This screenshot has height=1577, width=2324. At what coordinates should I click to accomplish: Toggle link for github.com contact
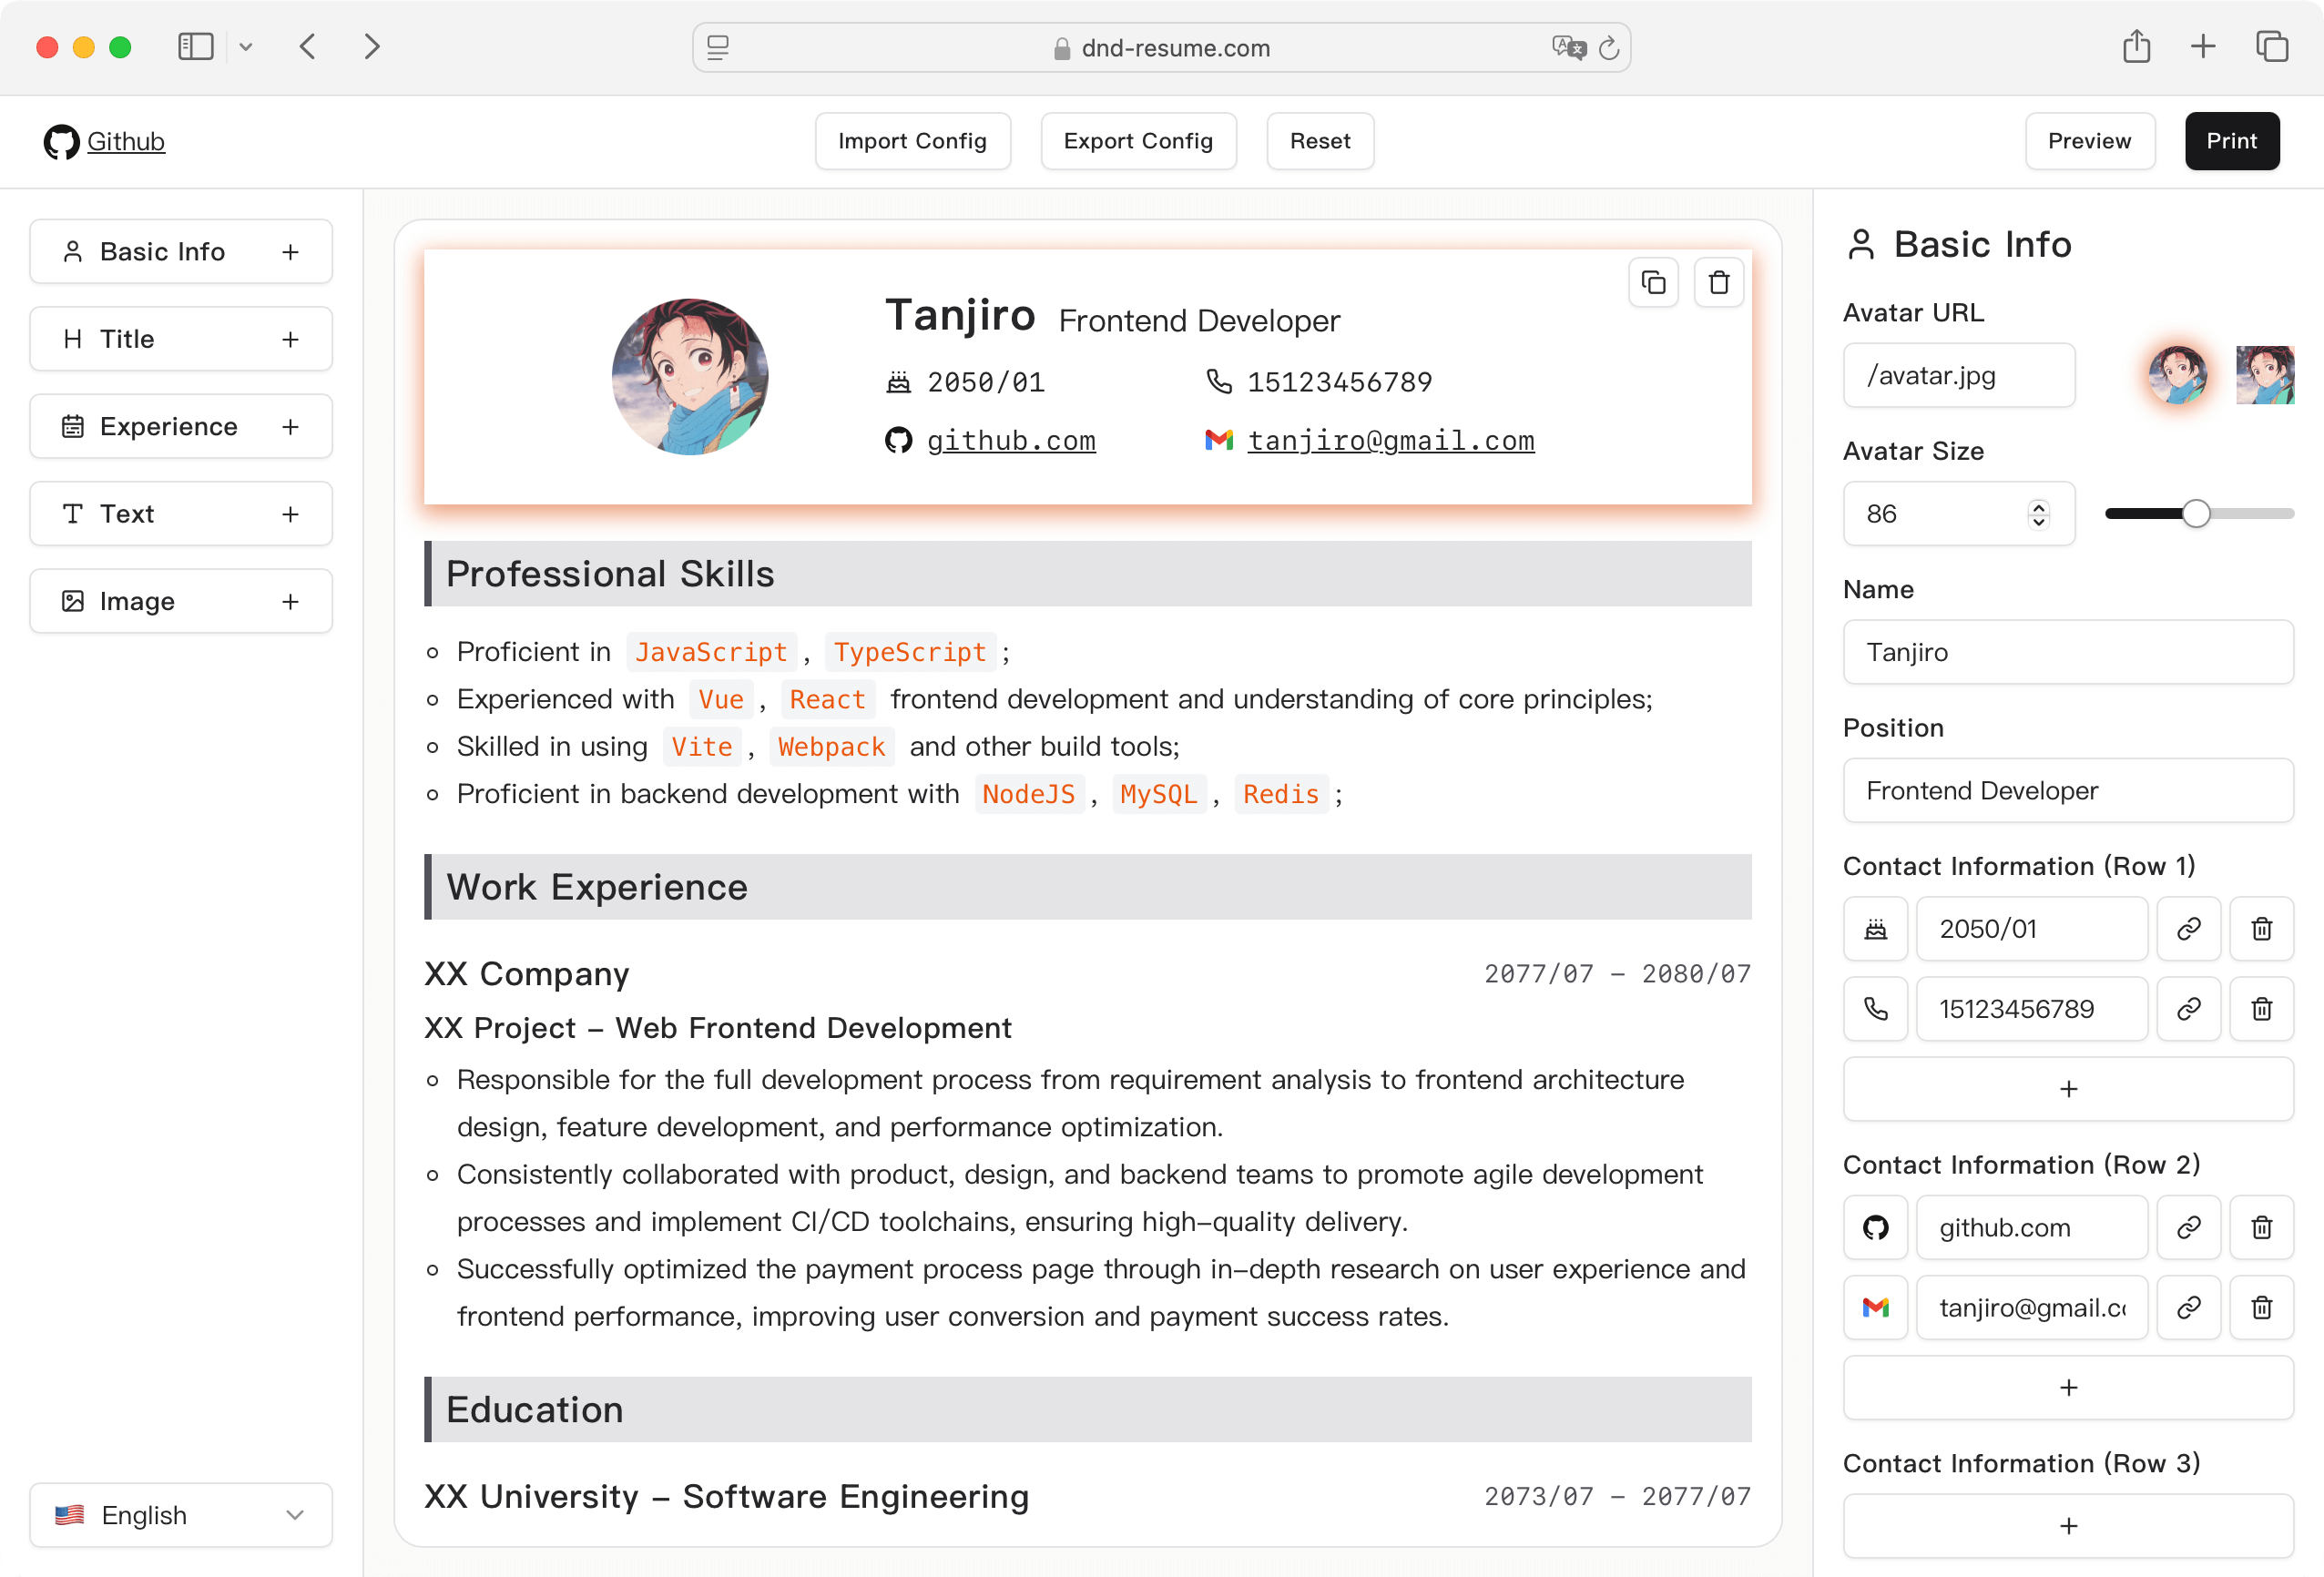tap(2188, 1227)
